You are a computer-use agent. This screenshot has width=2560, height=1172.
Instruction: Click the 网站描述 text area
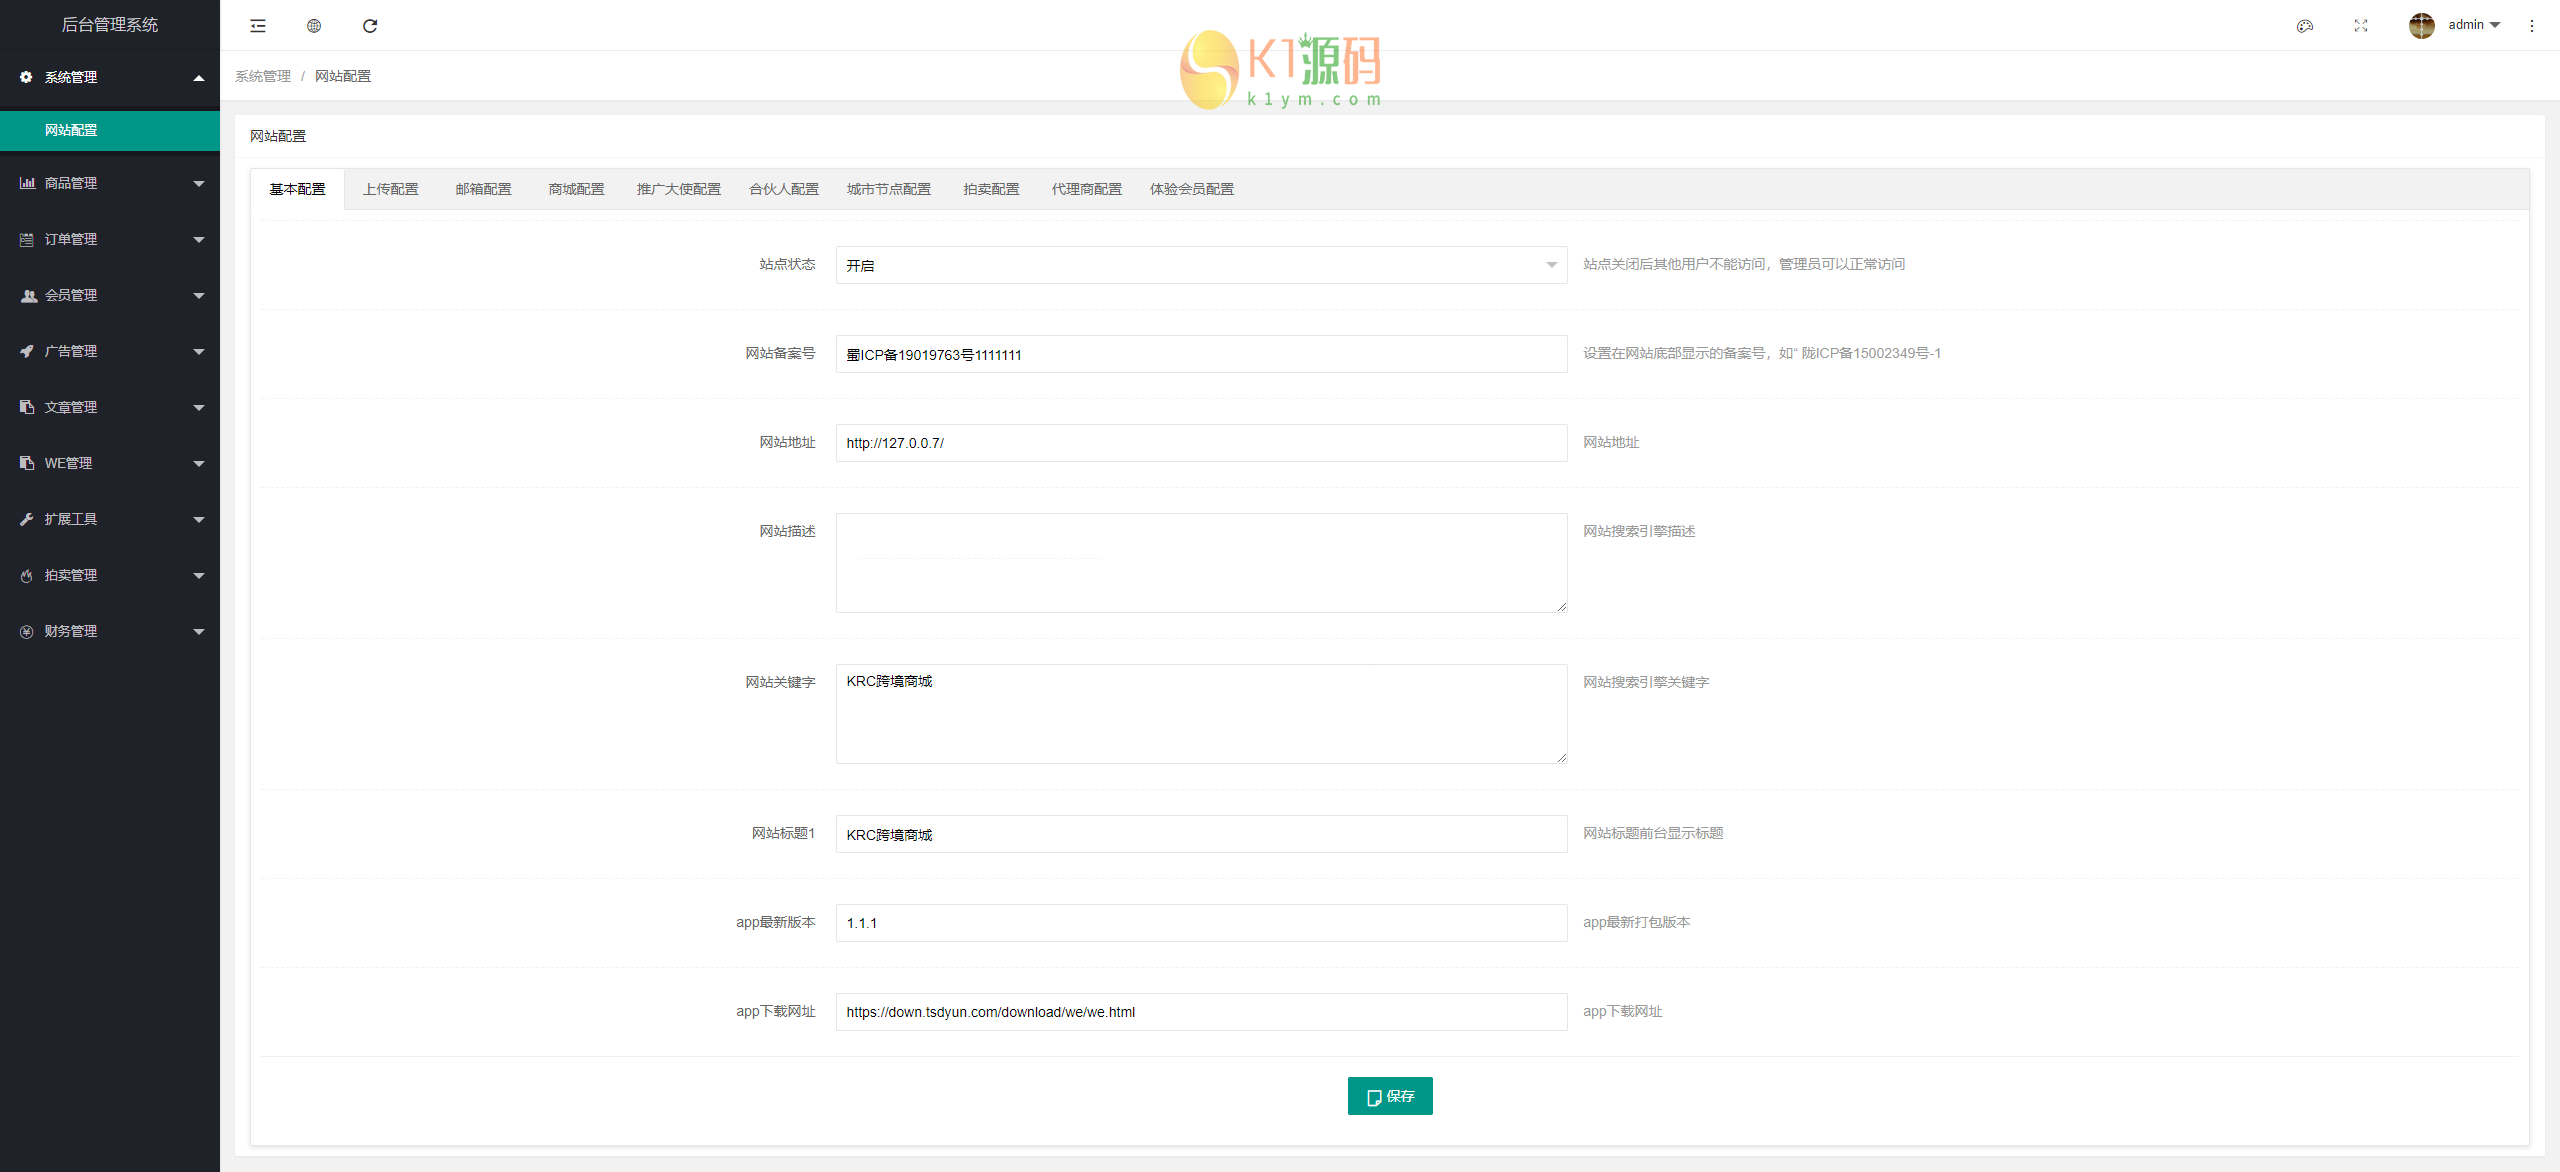pyautogui.click(x=1200, y=562)
